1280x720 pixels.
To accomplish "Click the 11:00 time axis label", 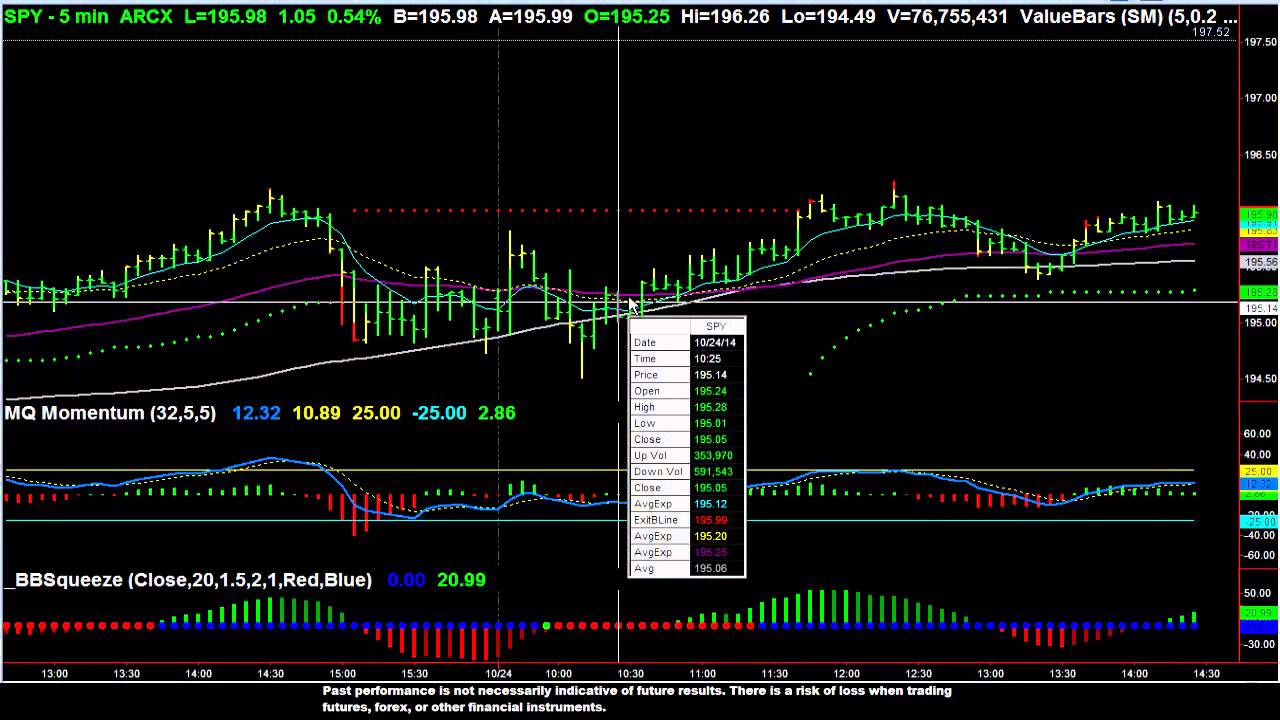I will (x=703, y=674).
